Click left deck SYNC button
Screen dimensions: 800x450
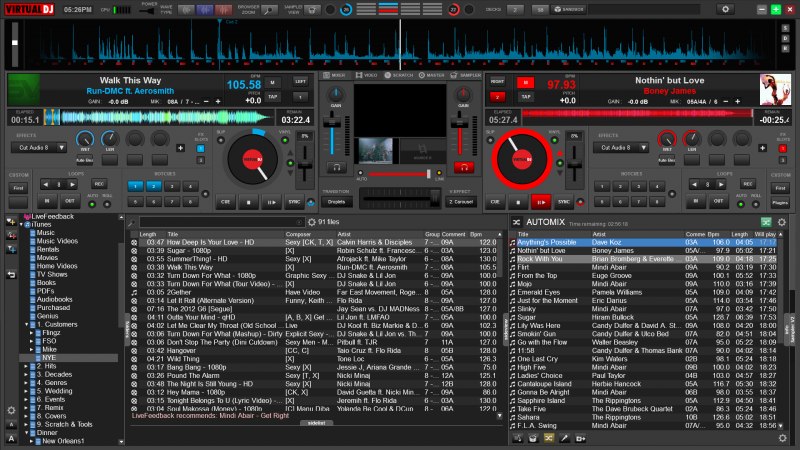point(294,202)
